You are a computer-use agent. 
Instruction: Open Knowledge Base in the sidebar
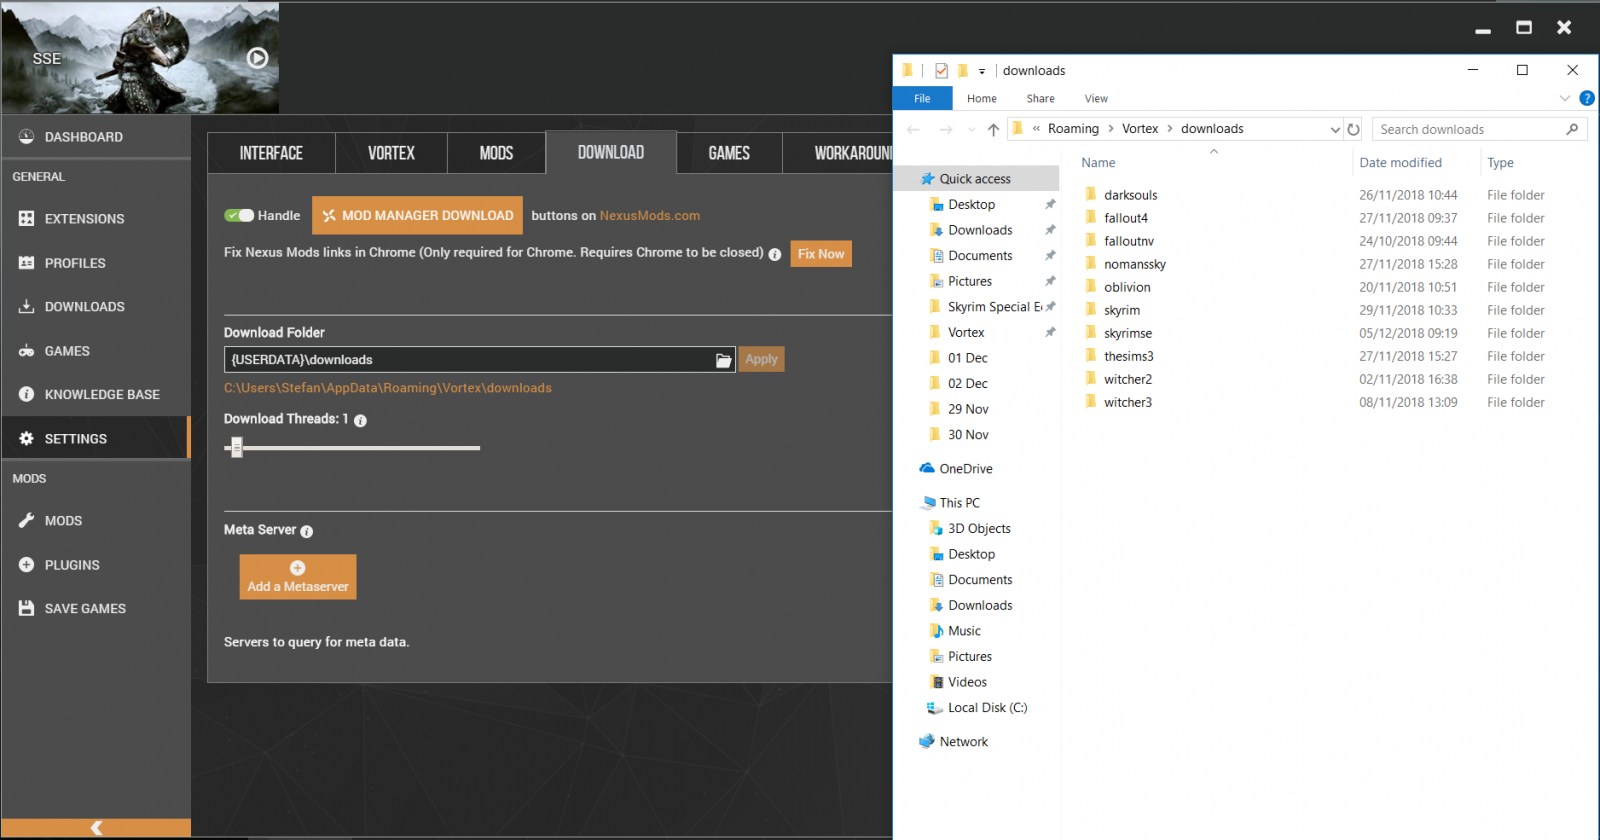[95, 395]
